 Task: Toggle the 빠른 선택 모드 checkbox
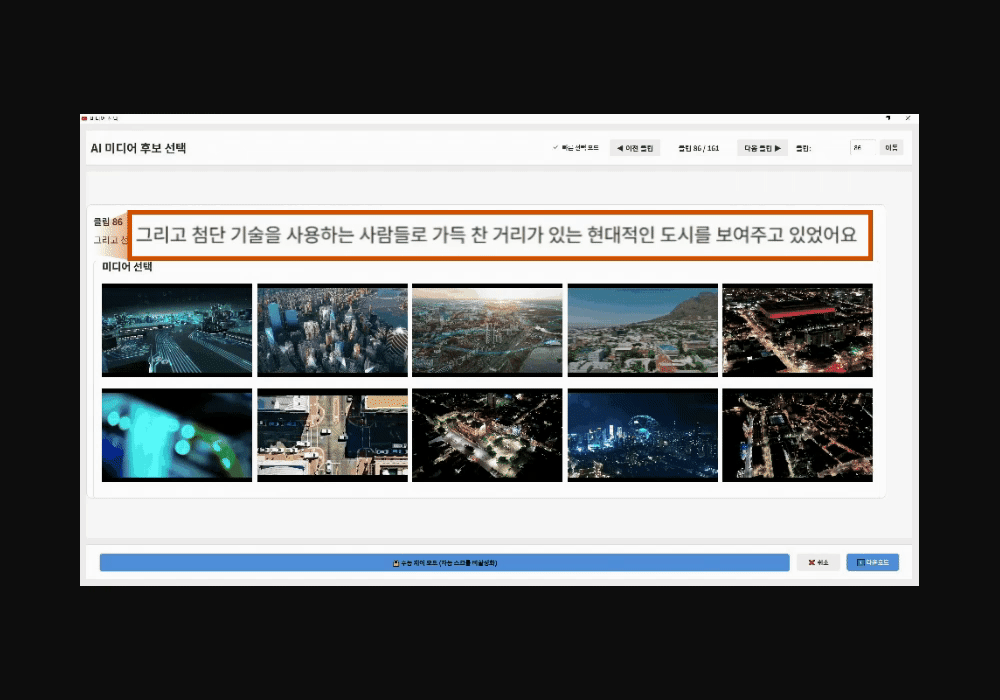point(554,147)
